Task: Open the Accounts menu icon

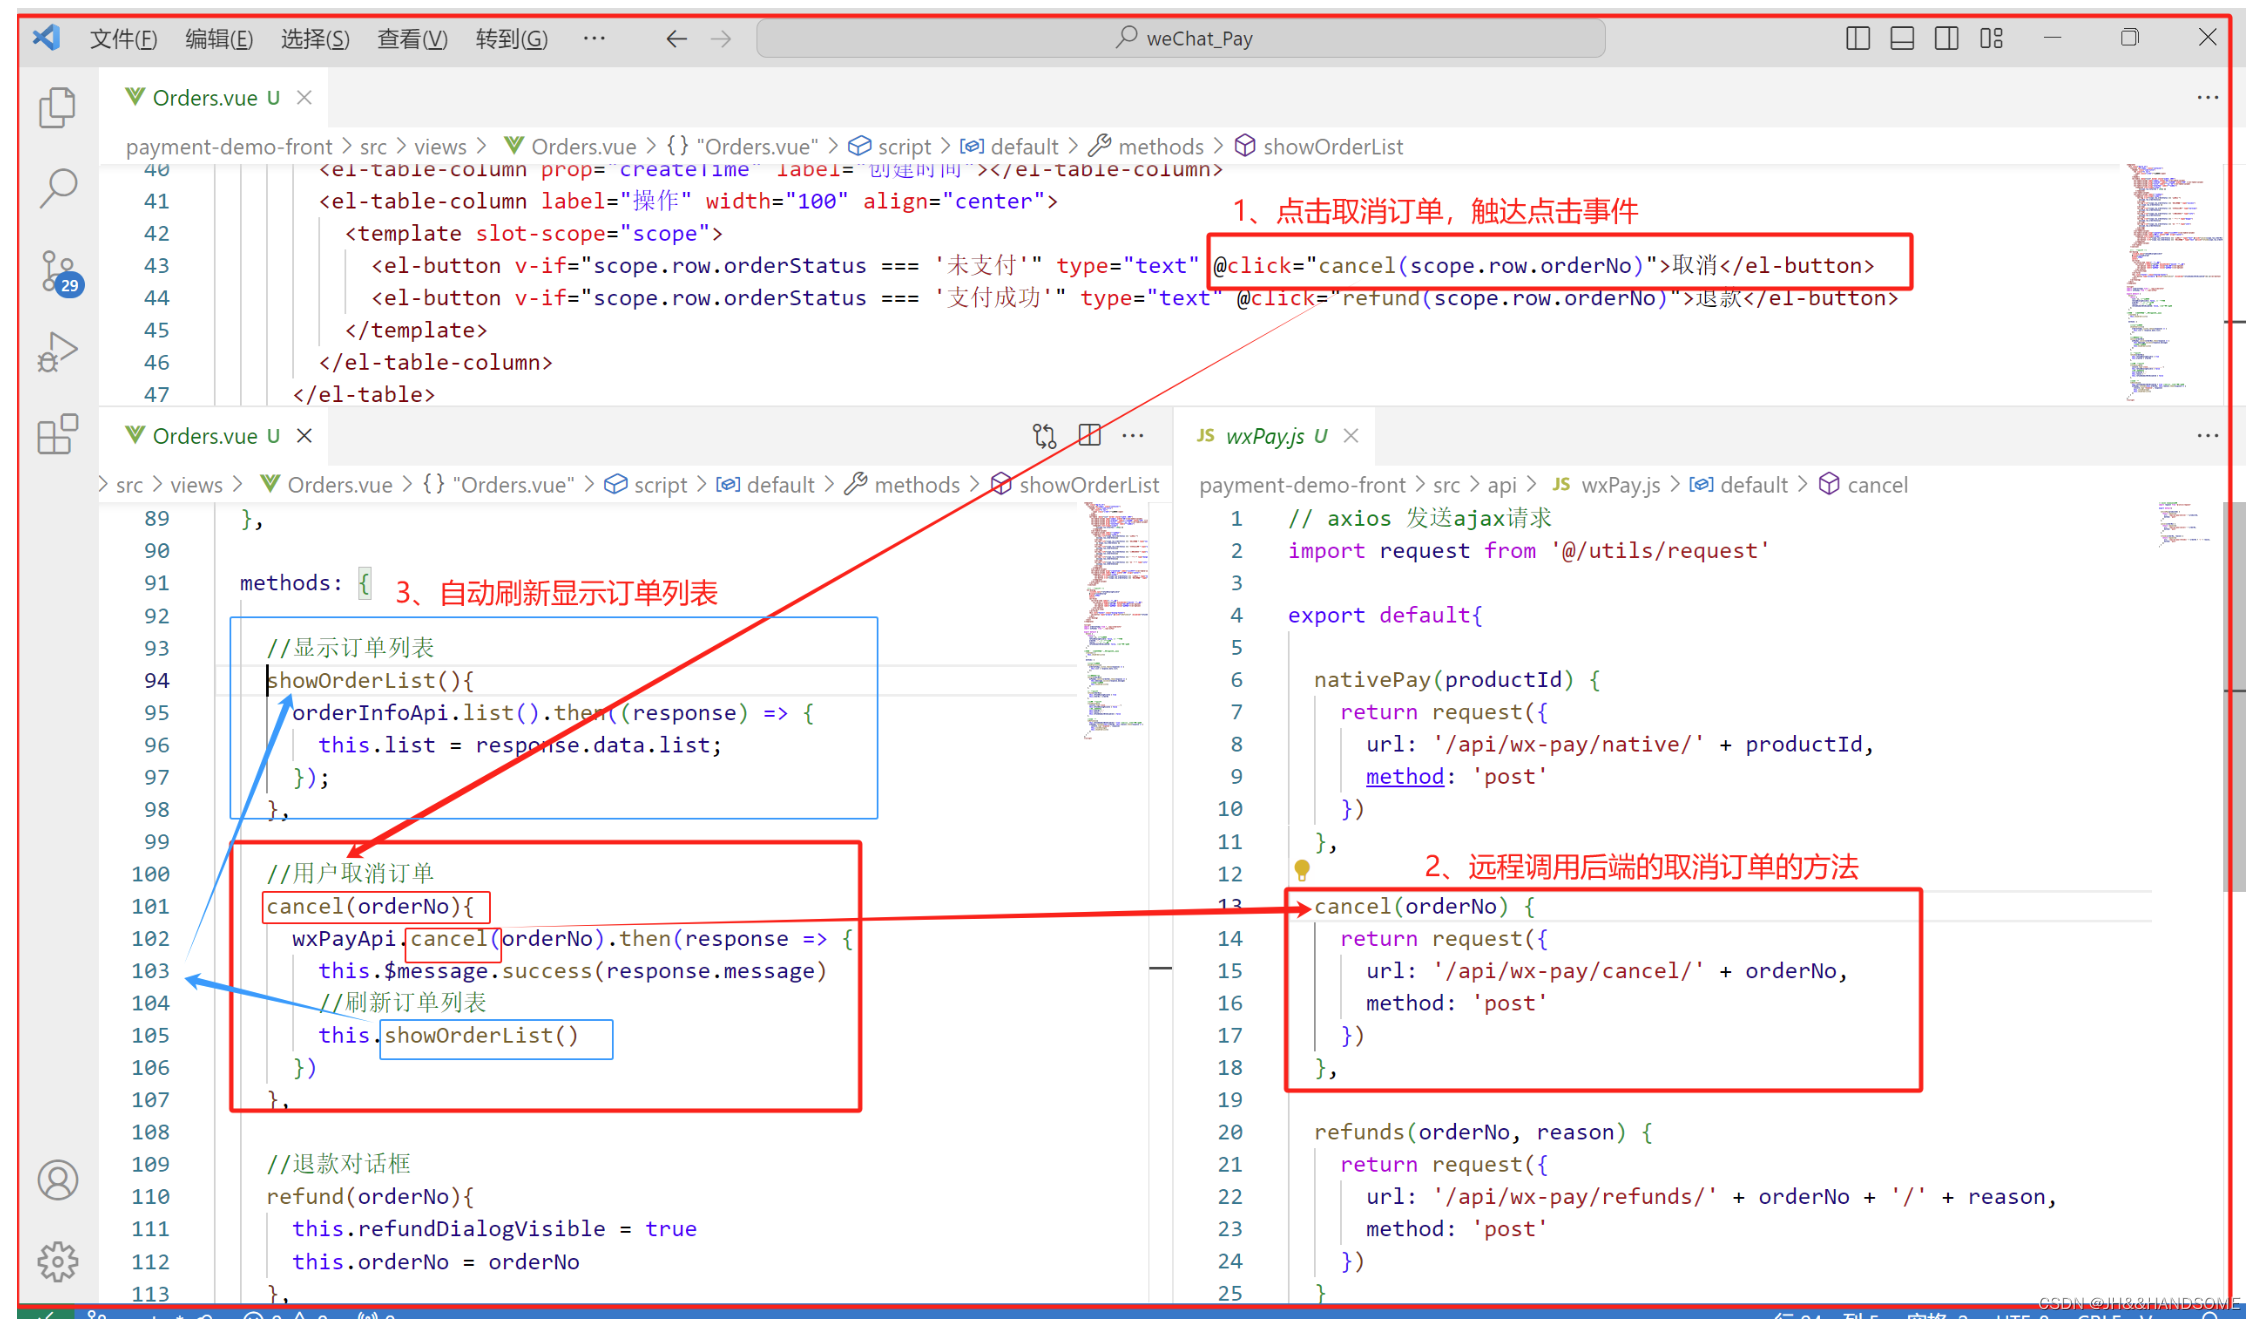Action: [x=58, y=1180]
